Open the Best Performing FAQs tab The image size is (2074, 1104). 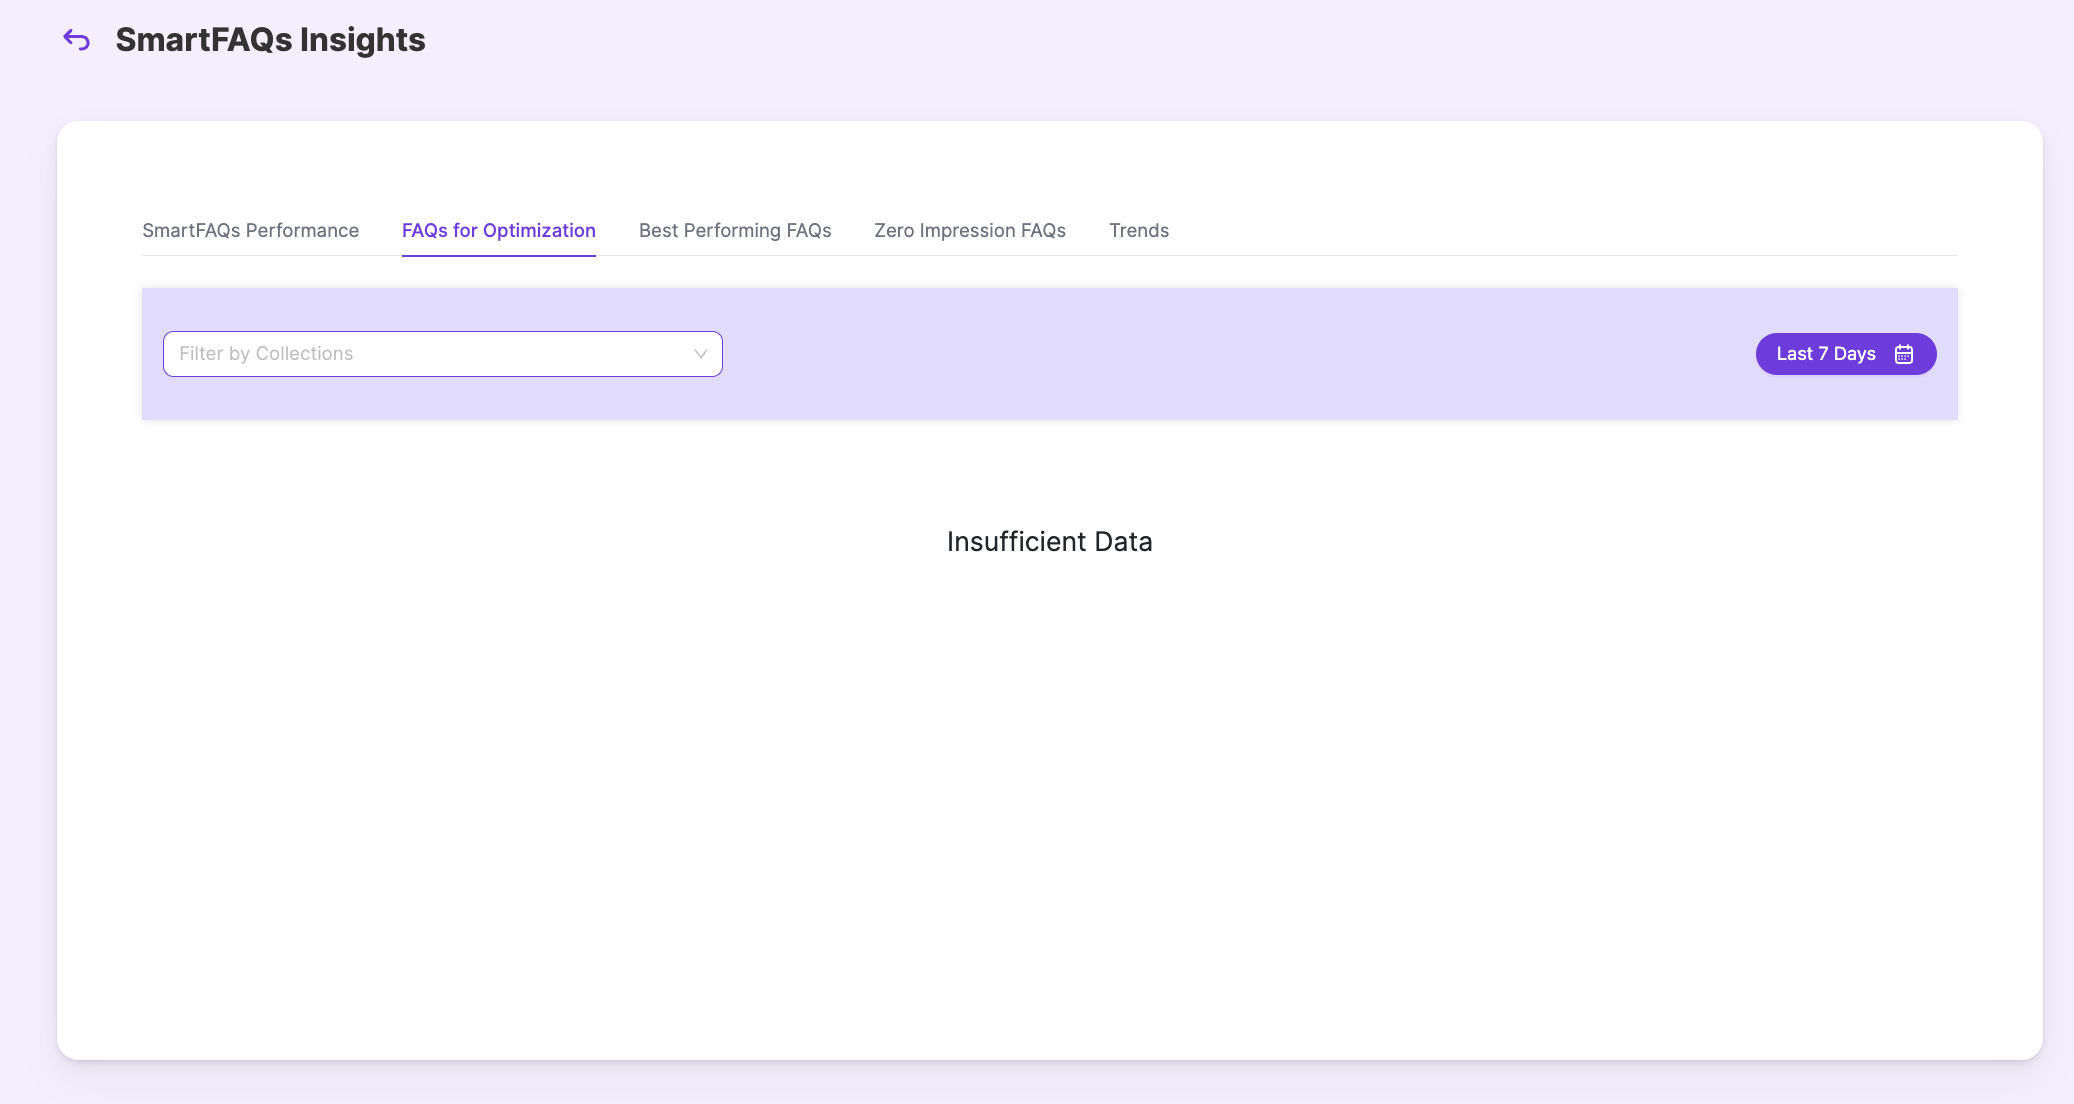click(734, 230)
